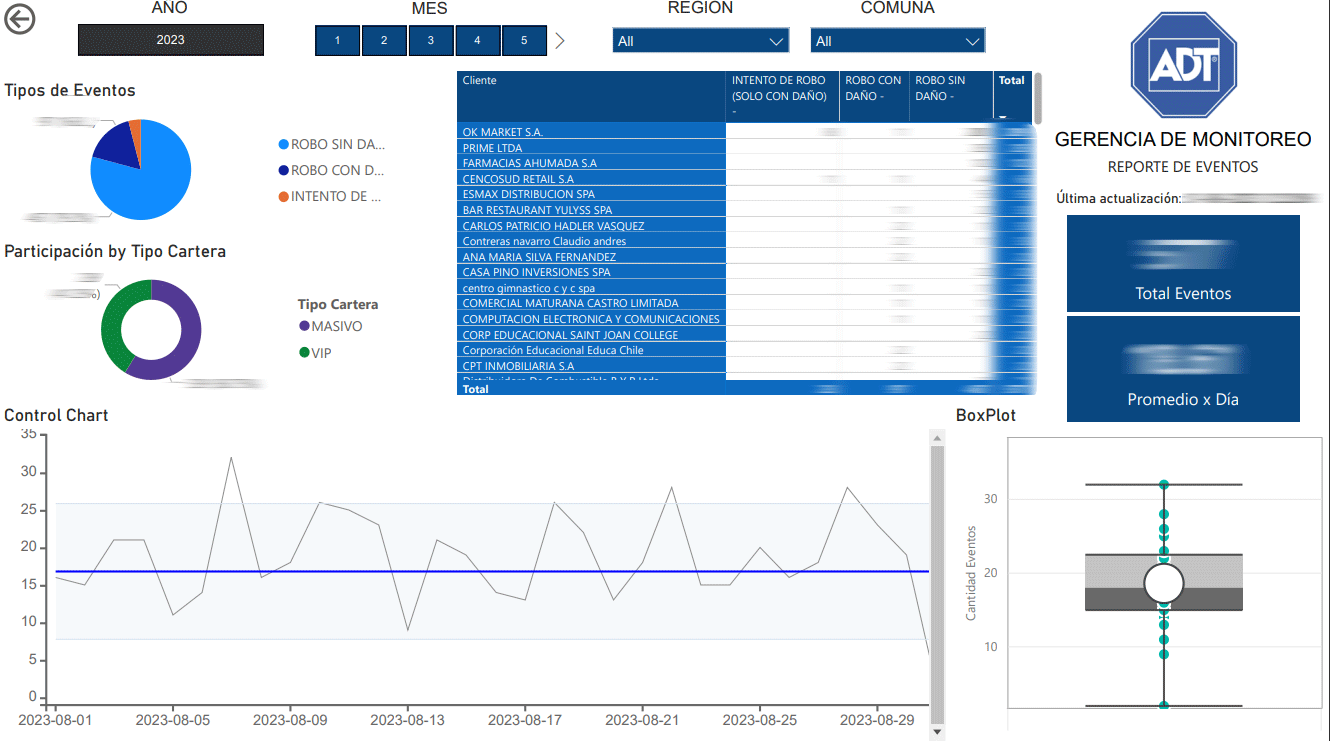Click the Tipos de Eventos title
Viewport: 1330px width, 741px height.
click(70, 90)
